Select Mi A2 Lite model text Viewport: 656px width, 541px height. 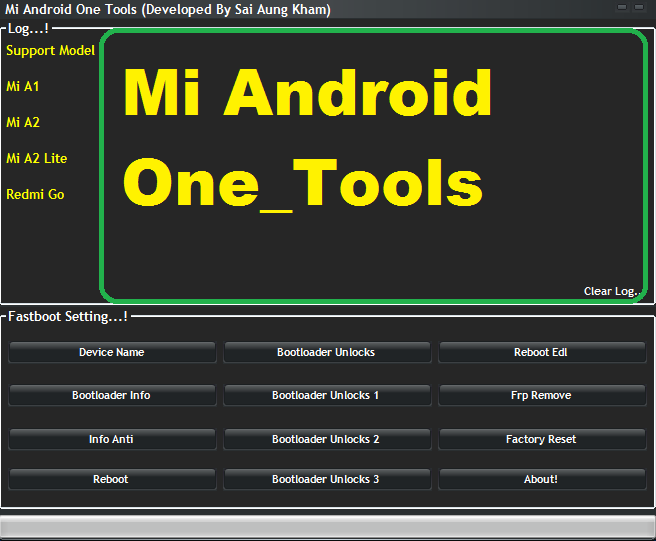36,159
